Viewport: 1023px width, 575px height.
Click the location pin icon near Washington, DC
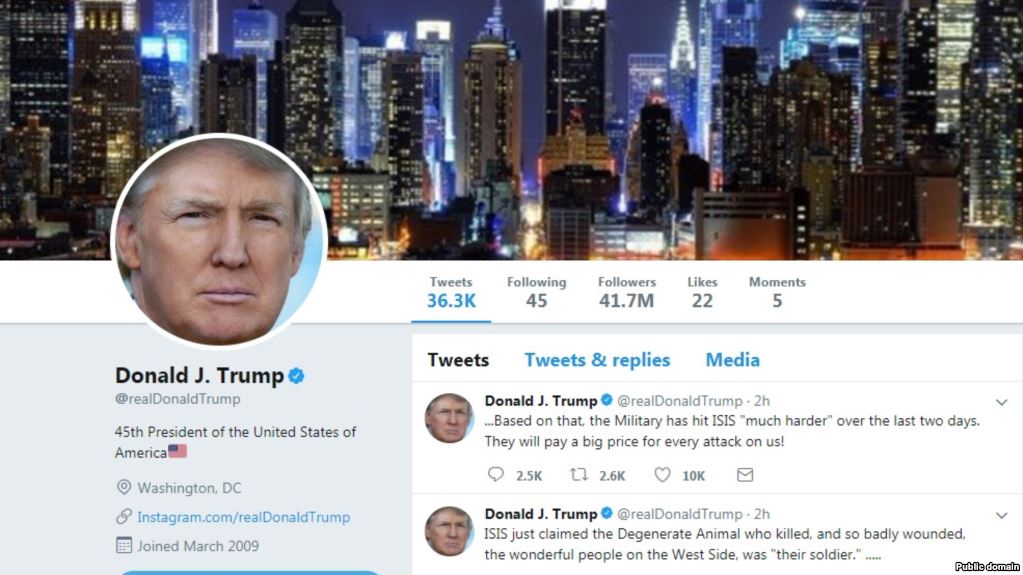pyautogui.click(x=123, y=487)
